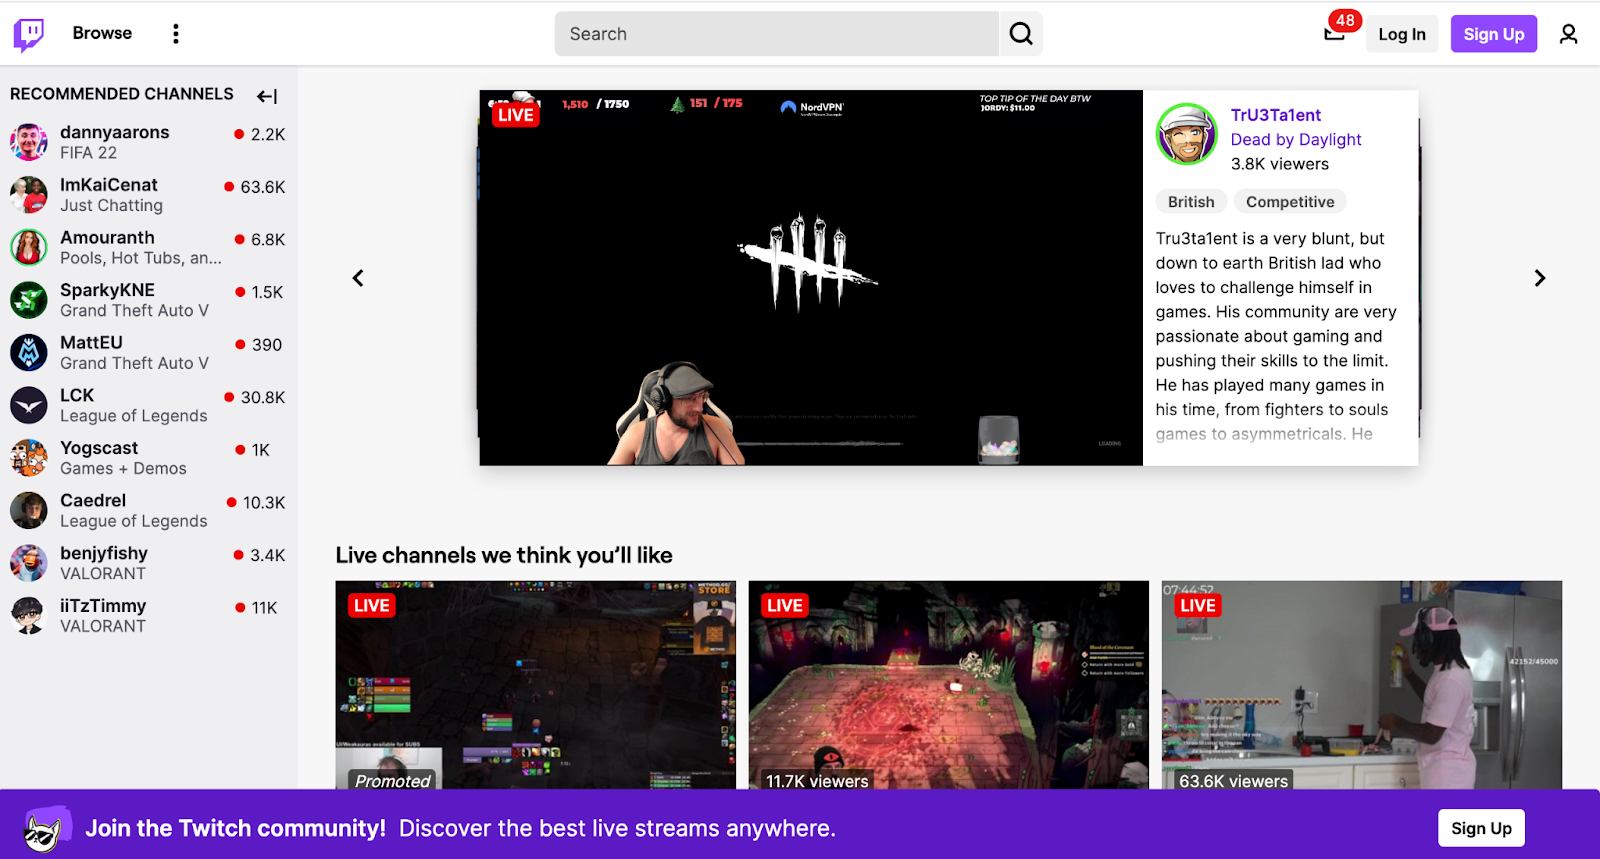Click LCK's 'League of Legends' label
Screen dimensions: 1600x859
pyautogui.click(x=134, y=416)
